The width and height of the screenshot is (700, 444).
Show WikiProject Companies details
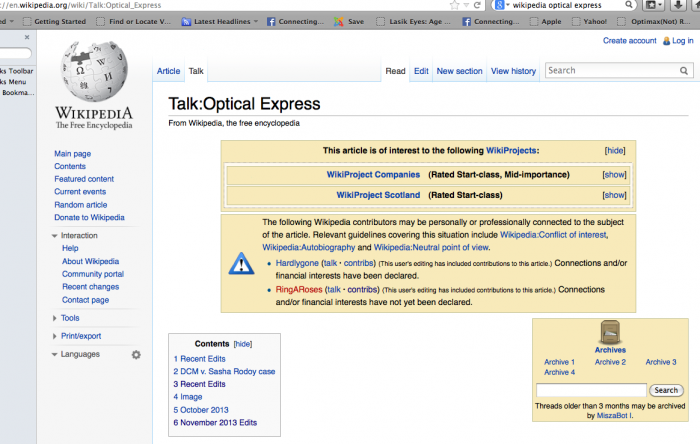tap(614, 175)
